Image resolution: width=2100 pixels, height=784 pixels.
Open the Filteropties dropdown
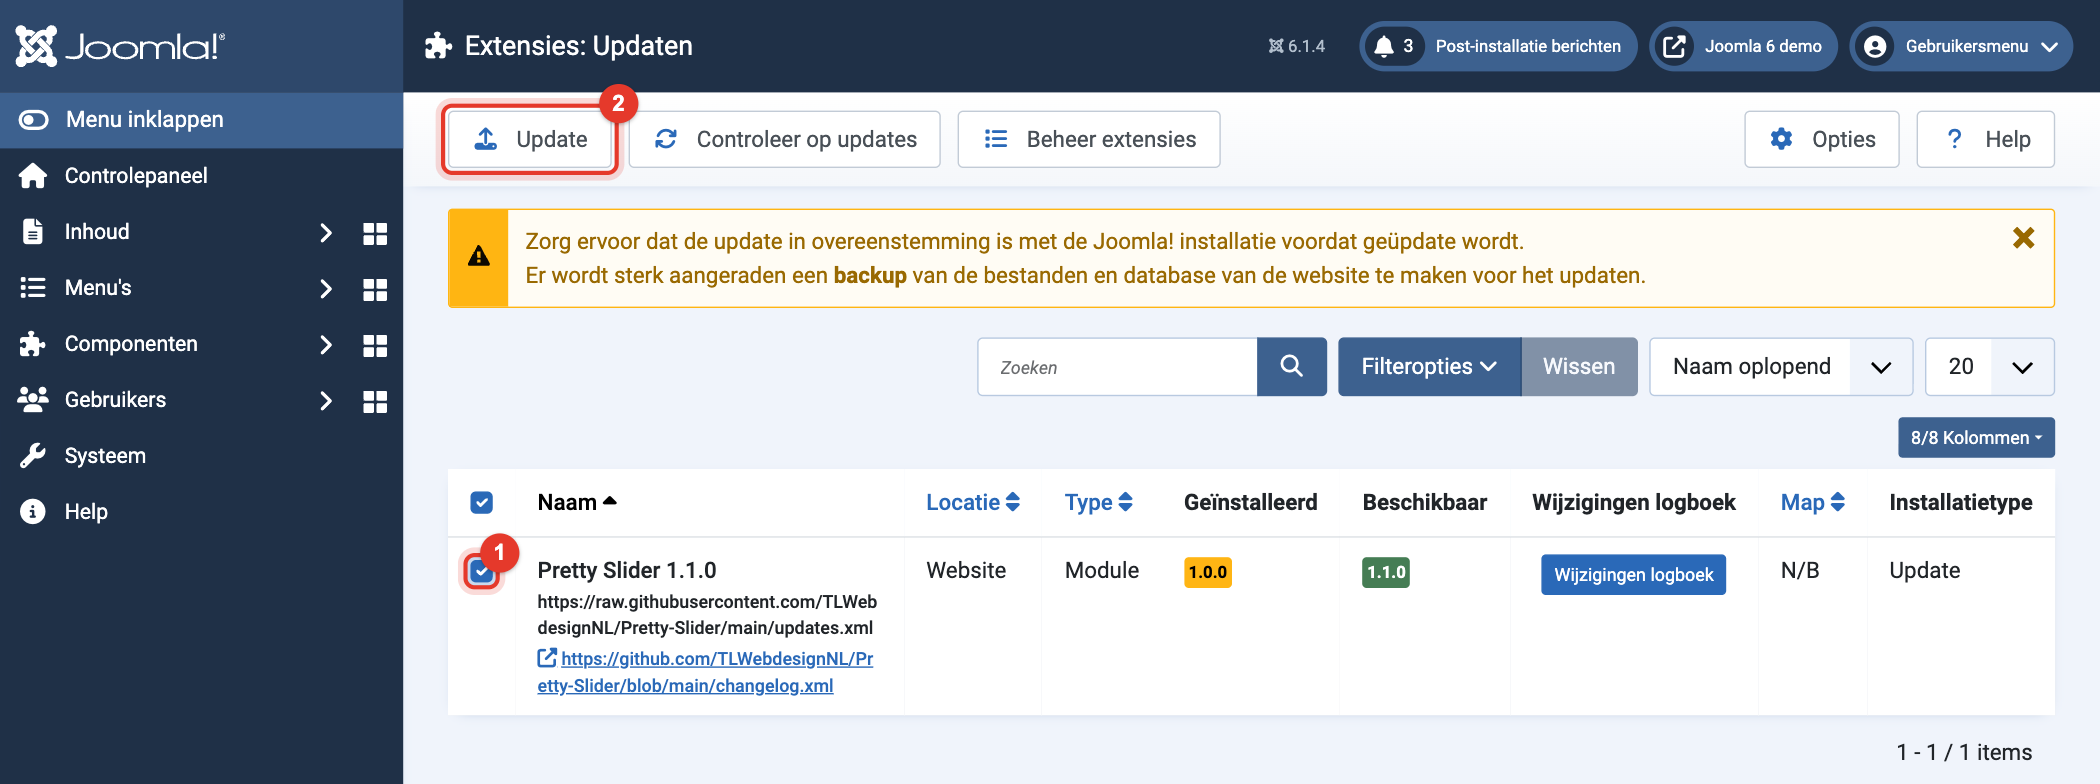(1429, 367)
